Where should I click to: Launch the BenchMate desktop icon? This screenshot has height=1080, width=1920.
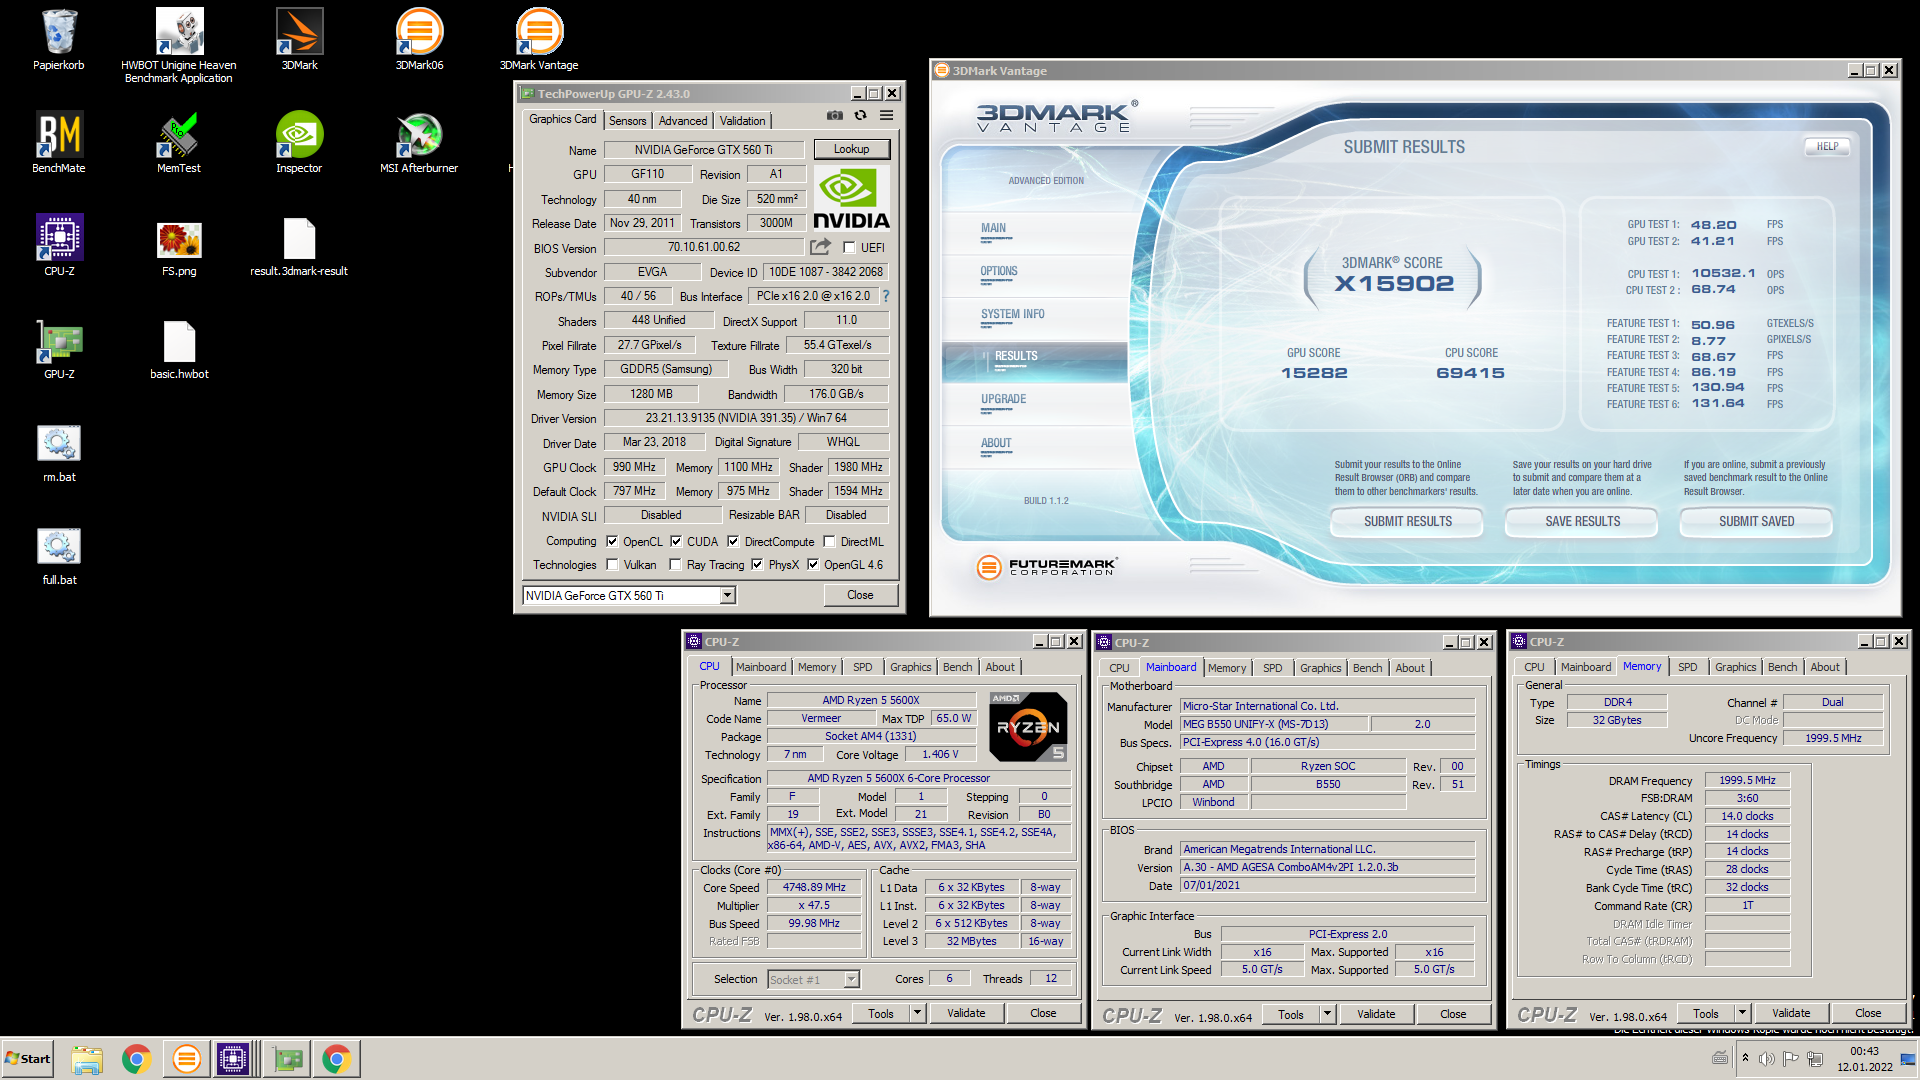(x=59, y=142)
